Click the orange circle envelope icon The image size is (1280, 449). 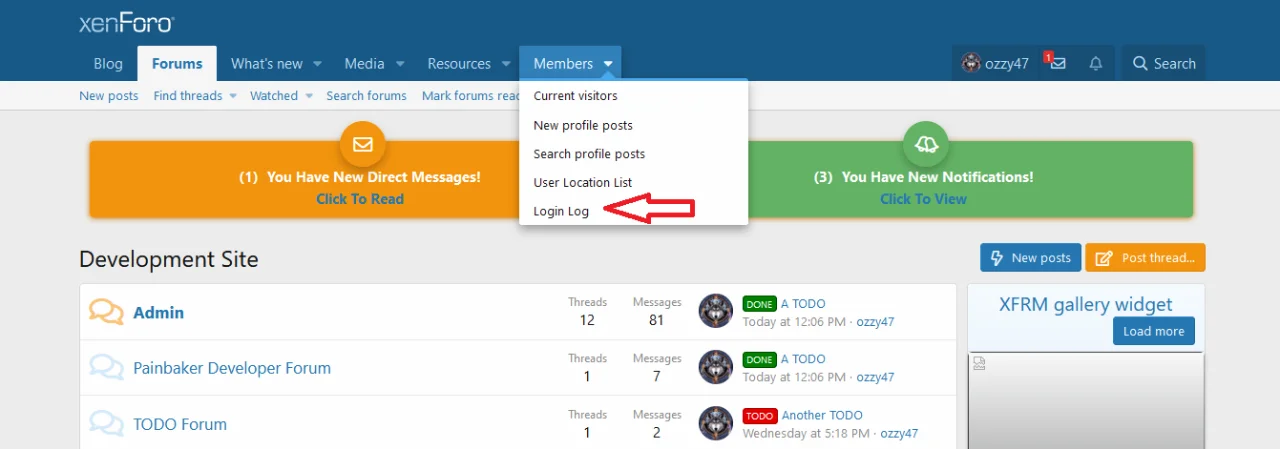(362, 144)
